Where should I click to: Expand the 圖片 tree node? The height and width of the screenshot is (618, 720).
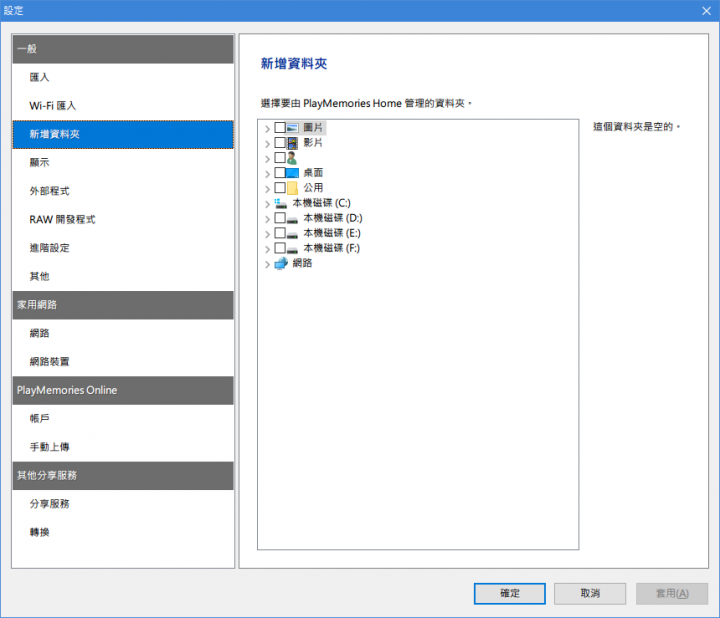click(267, 129)
